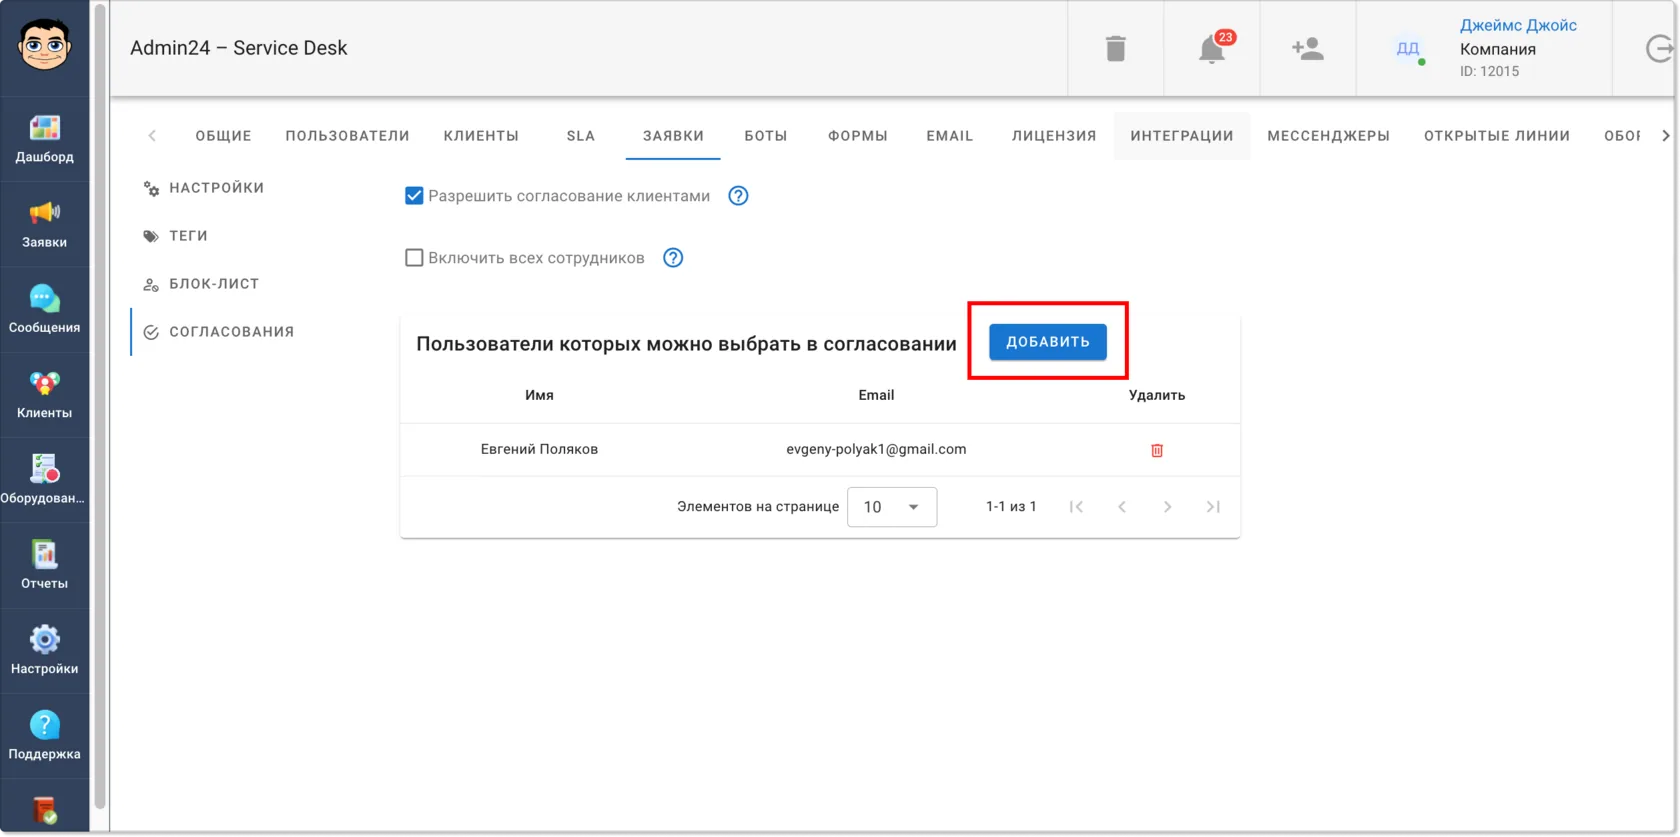Open the Оборудование section in sidebar
This screenshot has height=837, width=1680.
coord(44,481)
